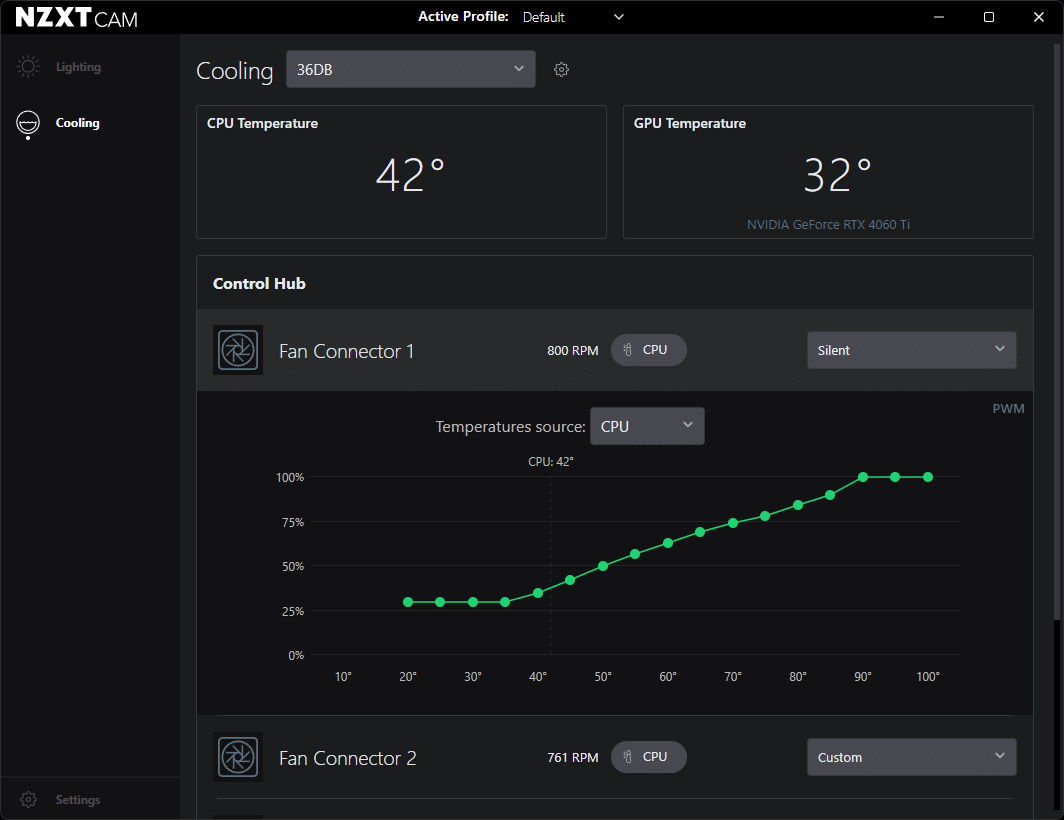The width and height of the screenshot is (1064, 820).
Task: Click the Fan Connector 2 fan icon
Action: point(238,757)
